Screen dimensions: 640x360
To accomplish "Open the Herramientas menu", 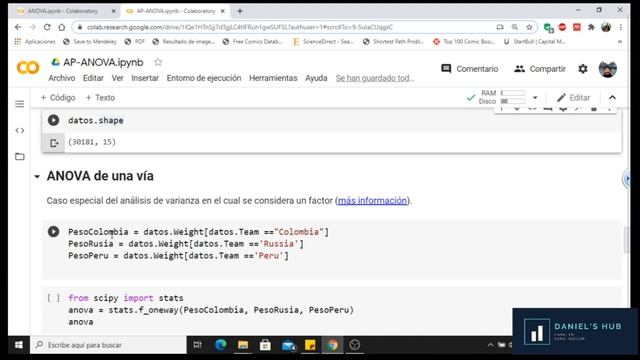I will pyautogui.click(x=273, y=78).
